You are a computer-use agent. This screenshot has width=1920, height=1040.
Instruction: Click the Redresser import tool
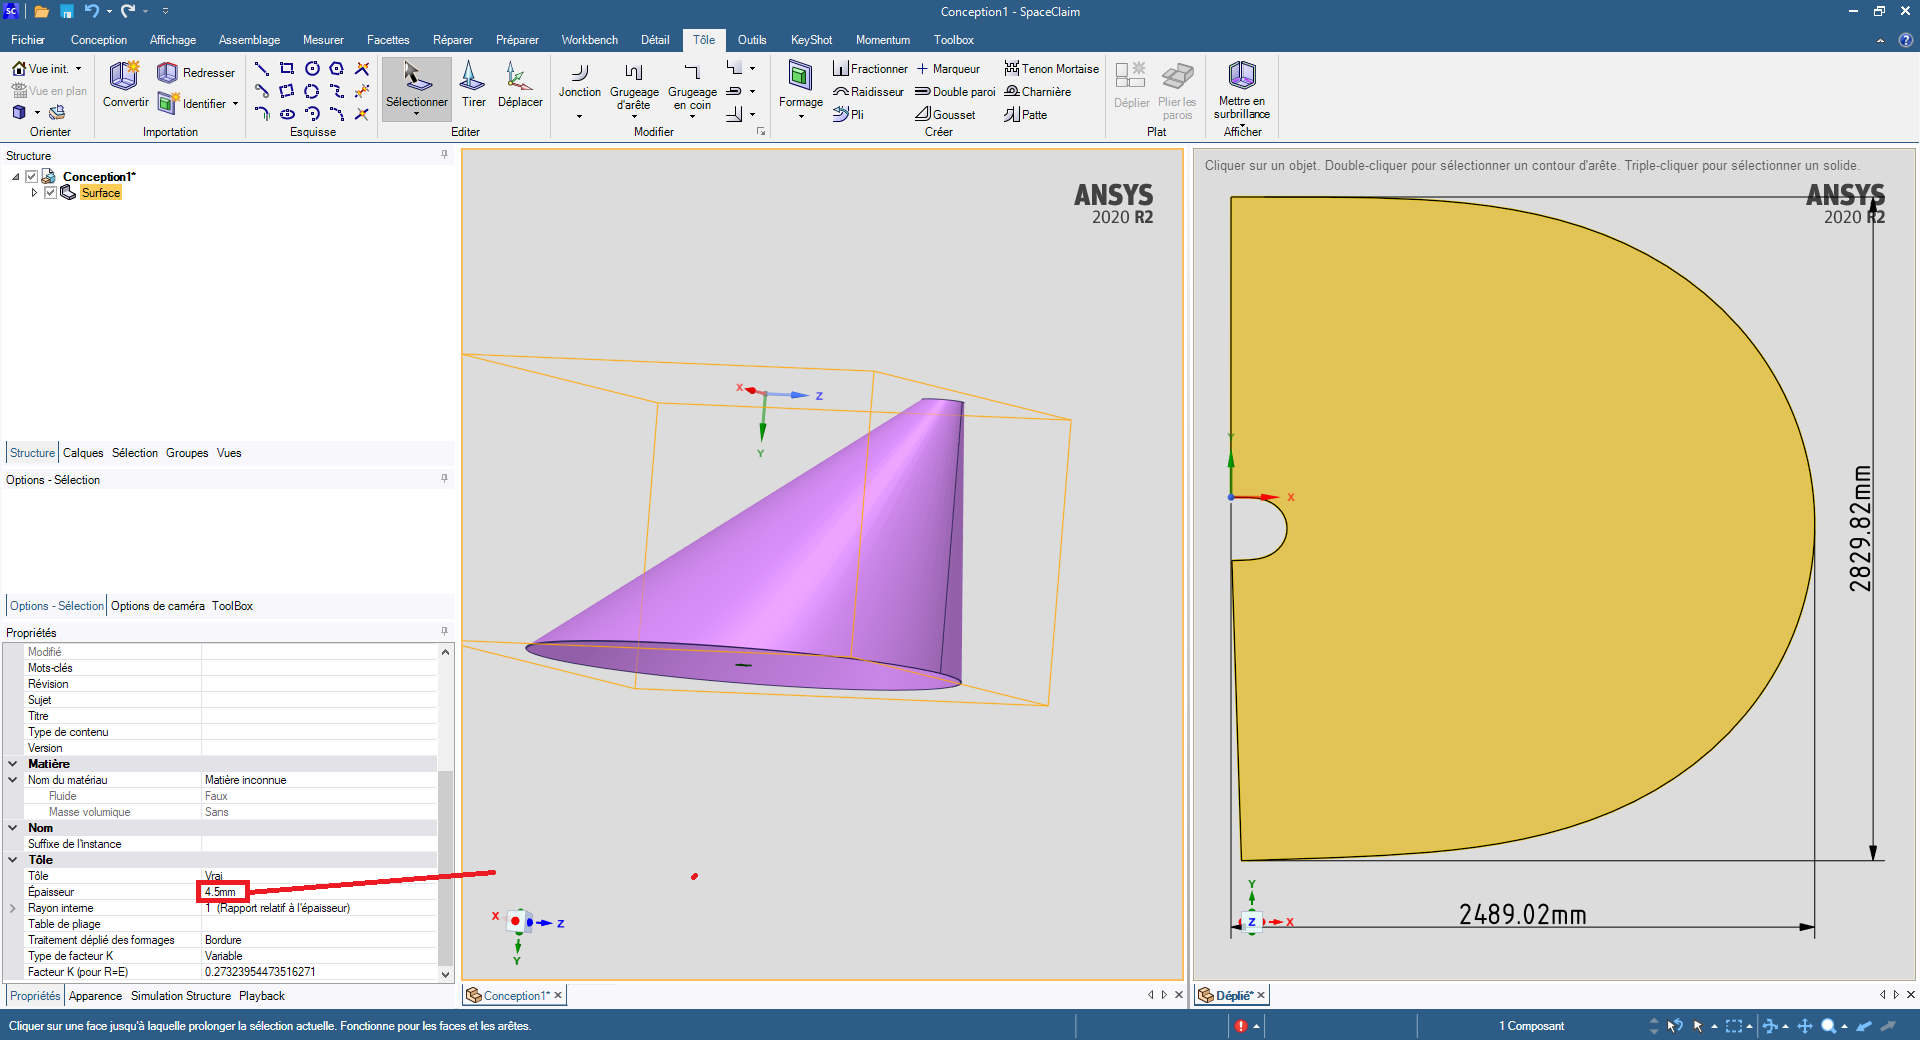tap(197, 73)
